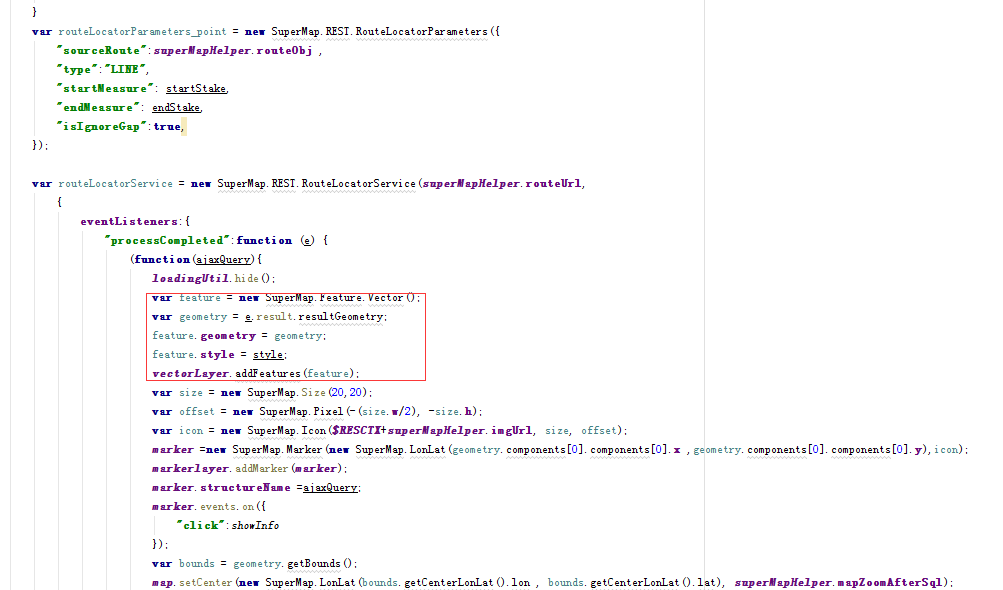This screenshot has width=1003, height=590.
Task: Click the bounds variable in var bounds
Action: [x=196, y=564]
